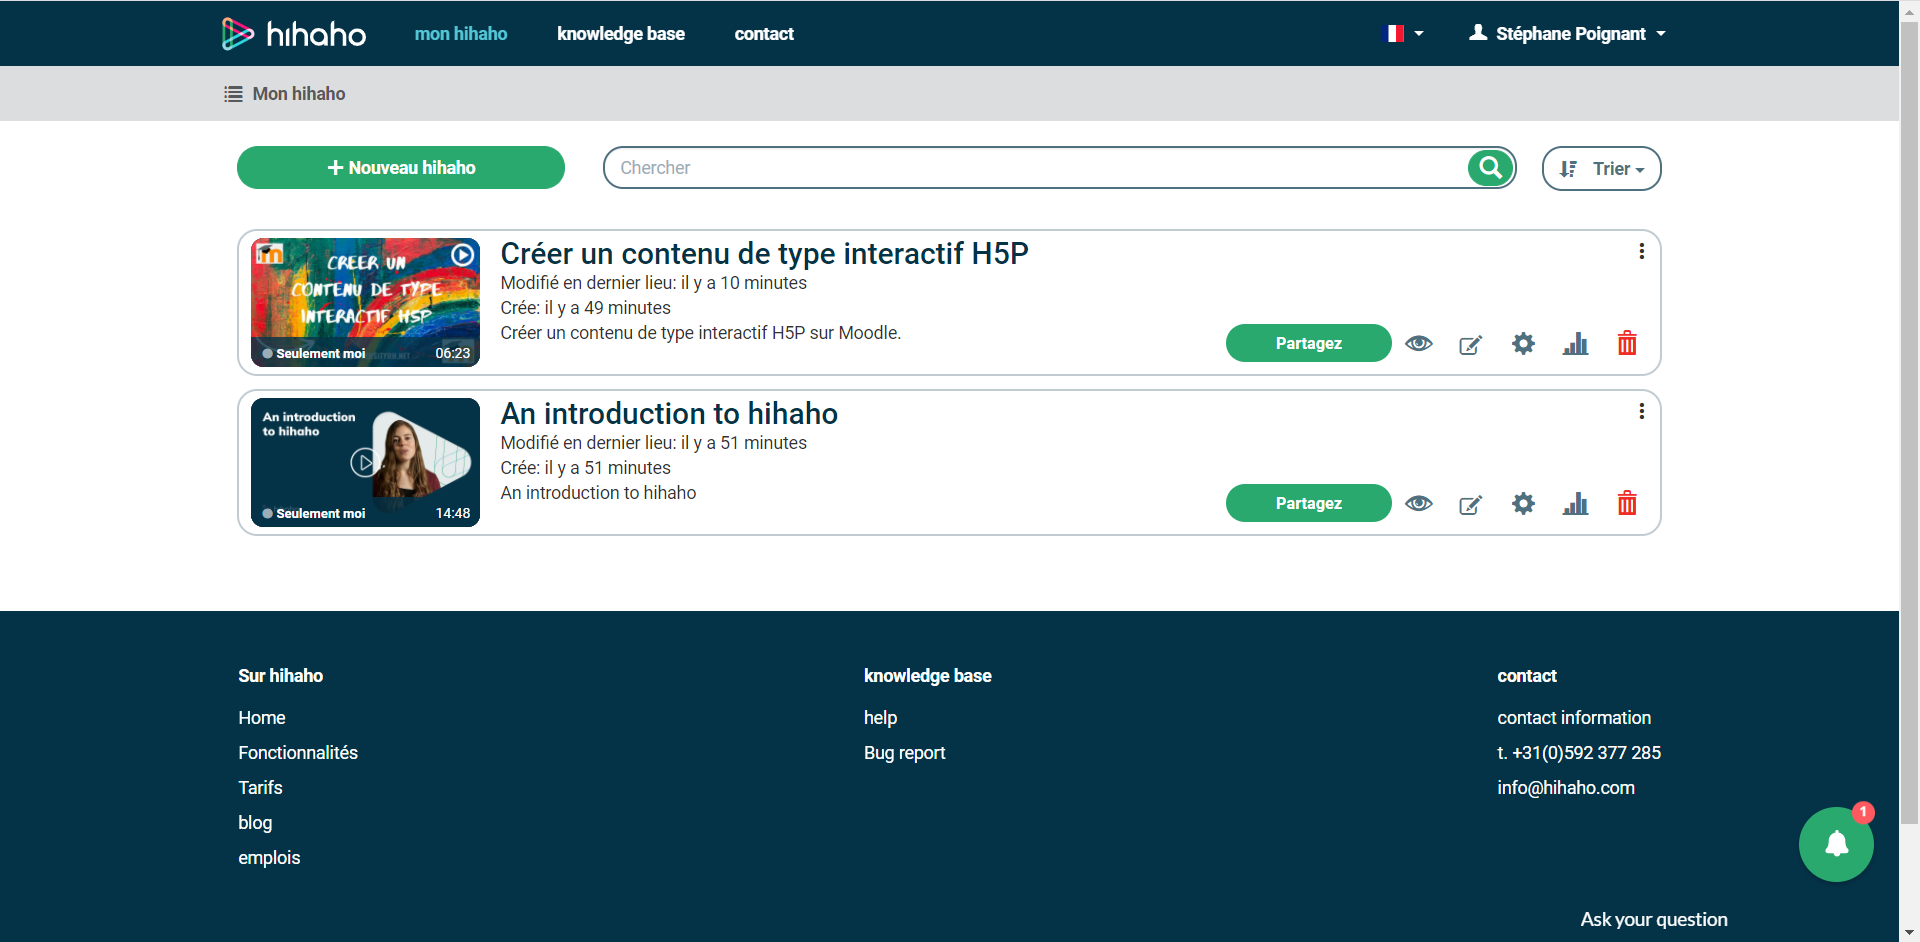
Task: Open the notification bell chat widget
Action: click(x=1836, y=844)
